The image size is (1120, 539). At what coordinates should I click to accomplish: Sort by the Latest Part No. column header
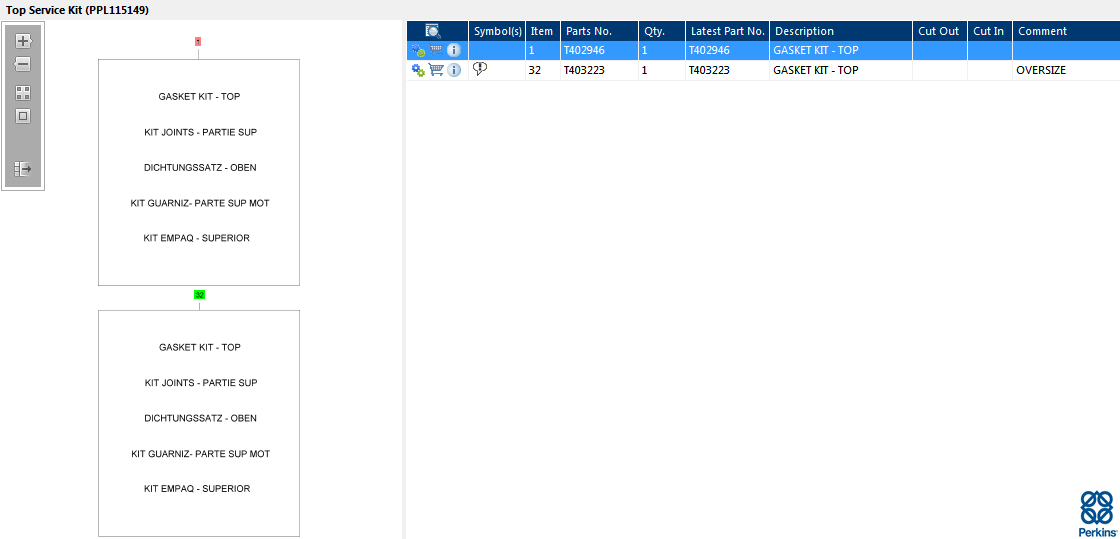pyautogui.click(x=728, y=31)
